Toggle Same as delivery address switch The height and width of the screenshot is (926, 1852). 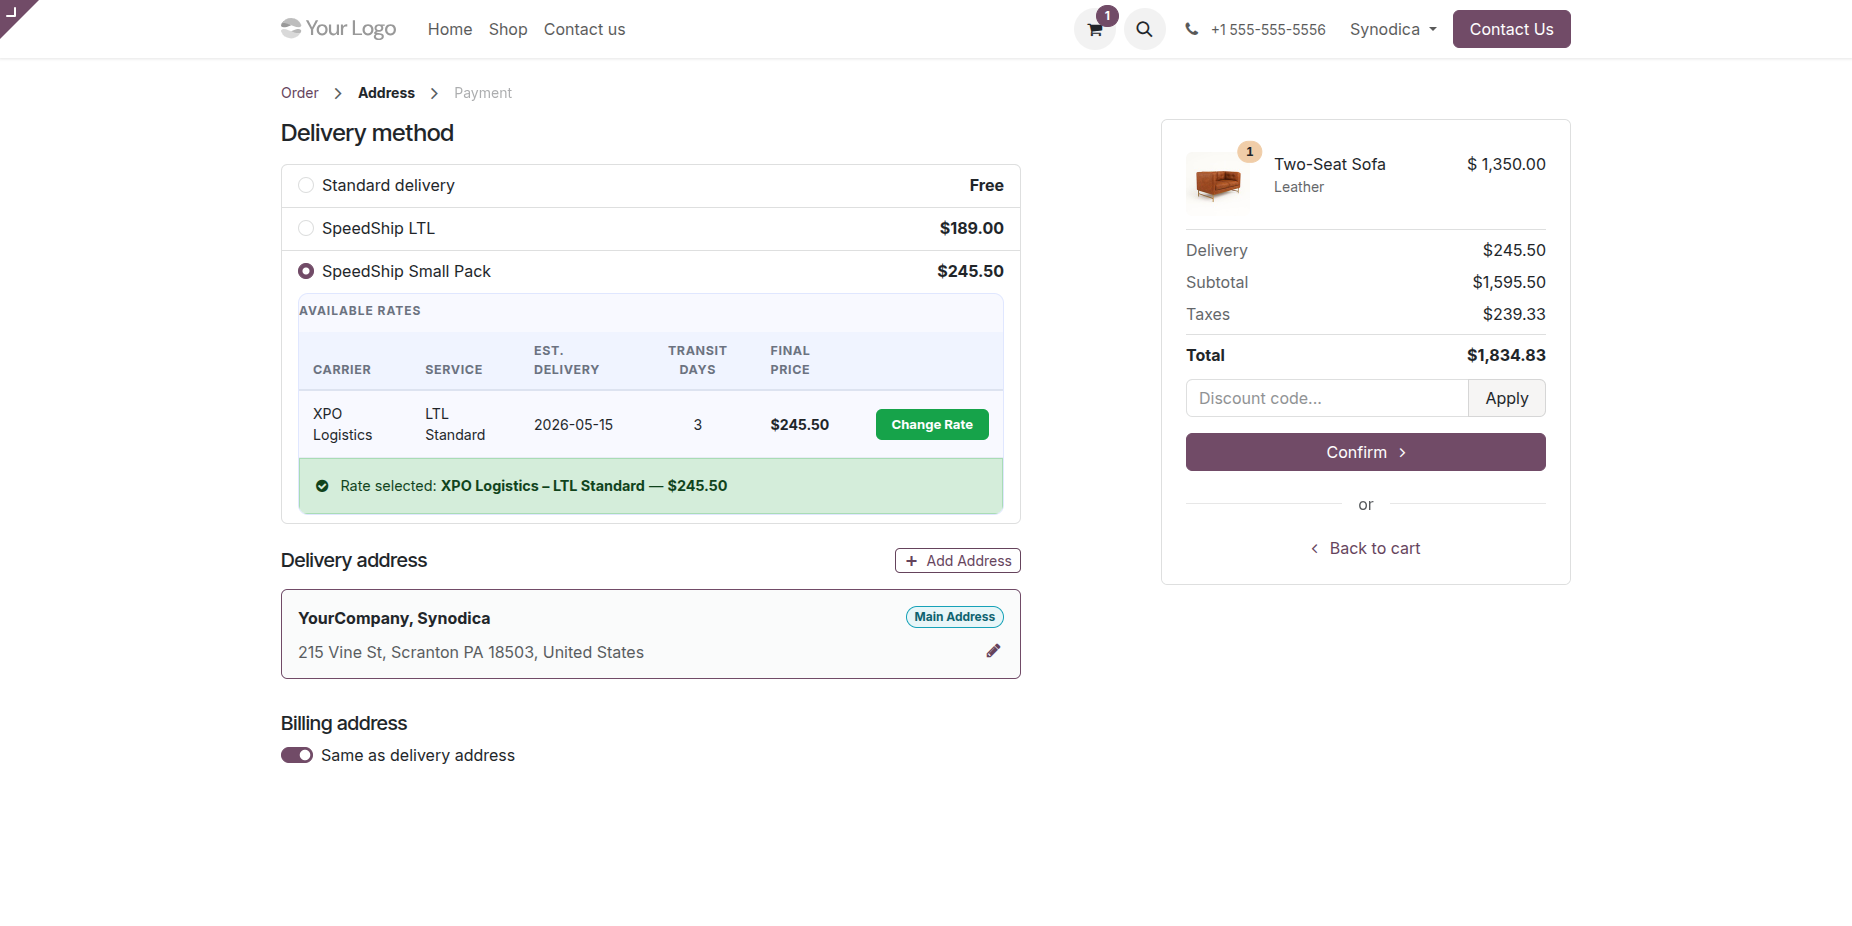[297, 755]
